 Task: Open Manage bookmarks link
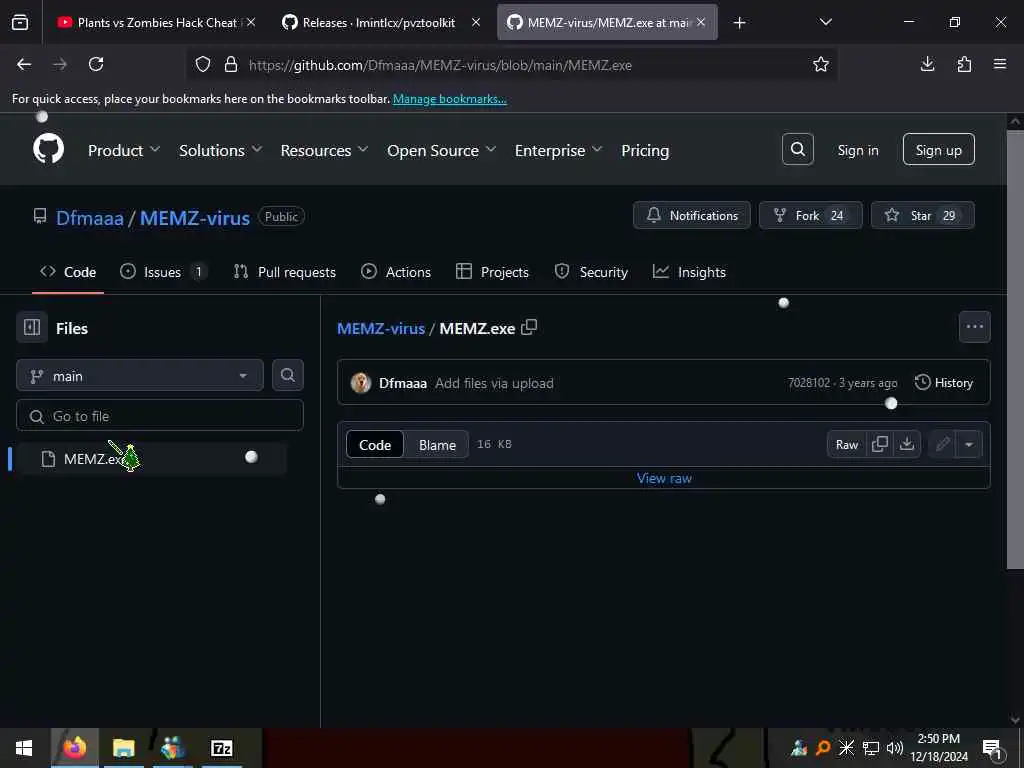tap(449, 99)
